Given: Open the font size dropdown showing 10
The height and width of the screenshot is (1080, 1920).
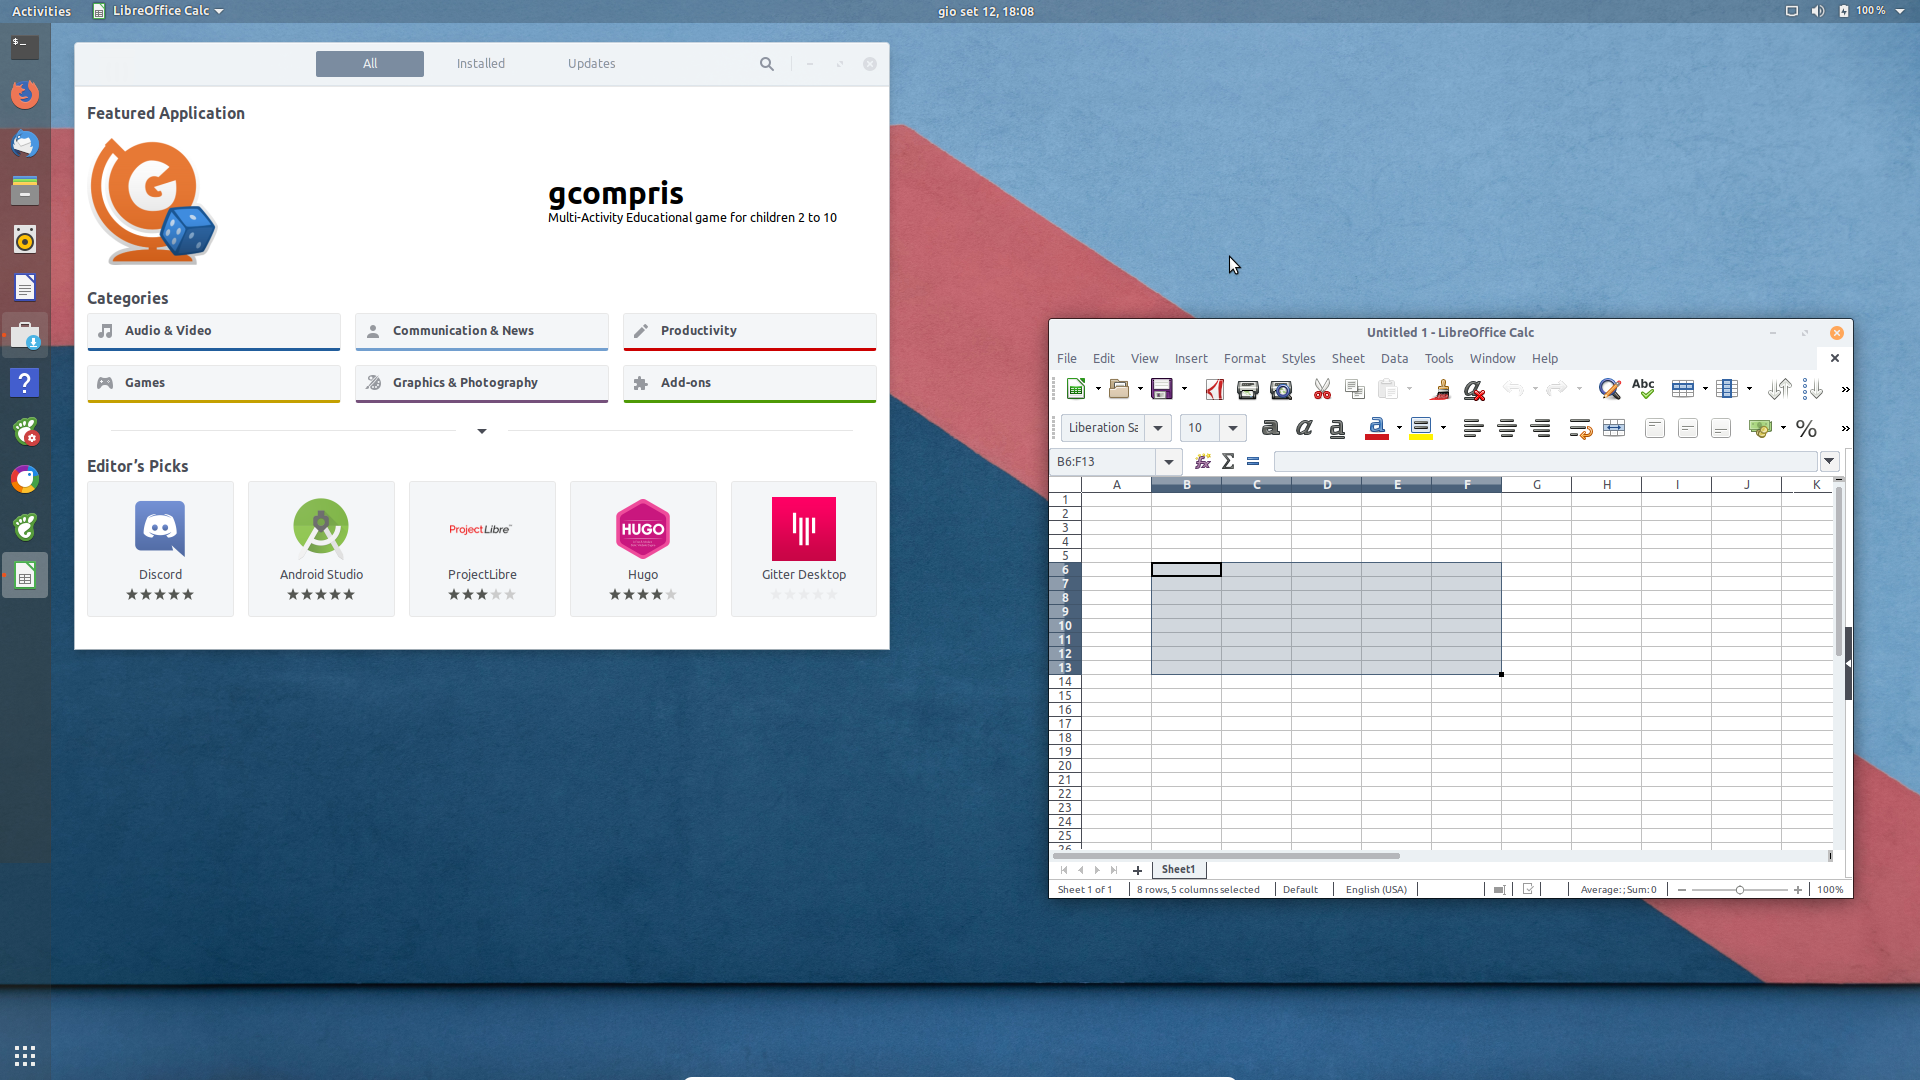Looking at the screenshot, I should [x=1233, y=428].
